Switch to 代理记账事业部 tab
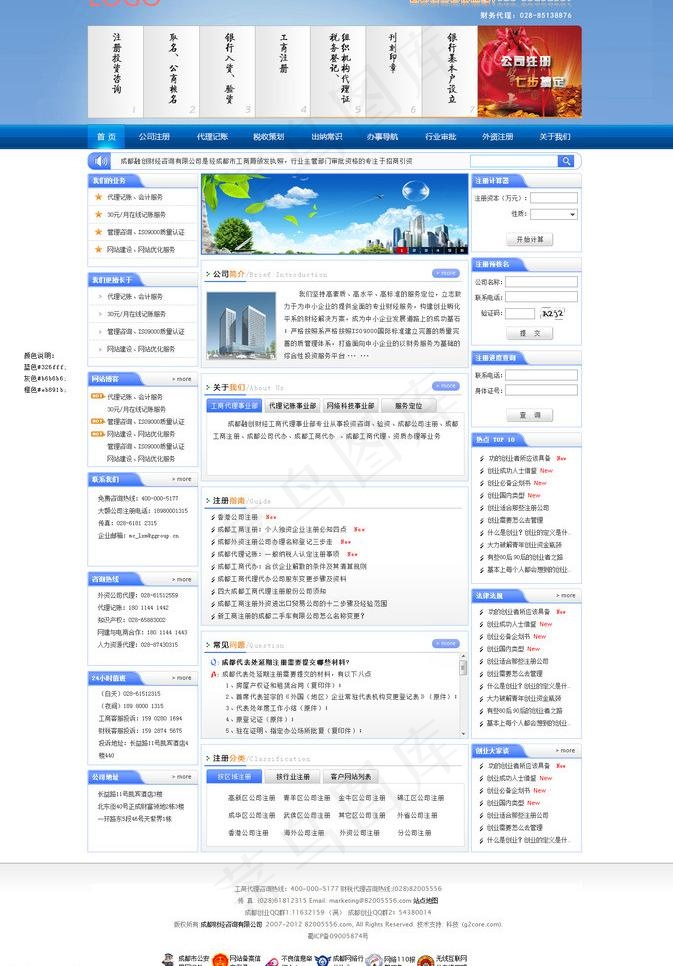 (x=292, y=405)
